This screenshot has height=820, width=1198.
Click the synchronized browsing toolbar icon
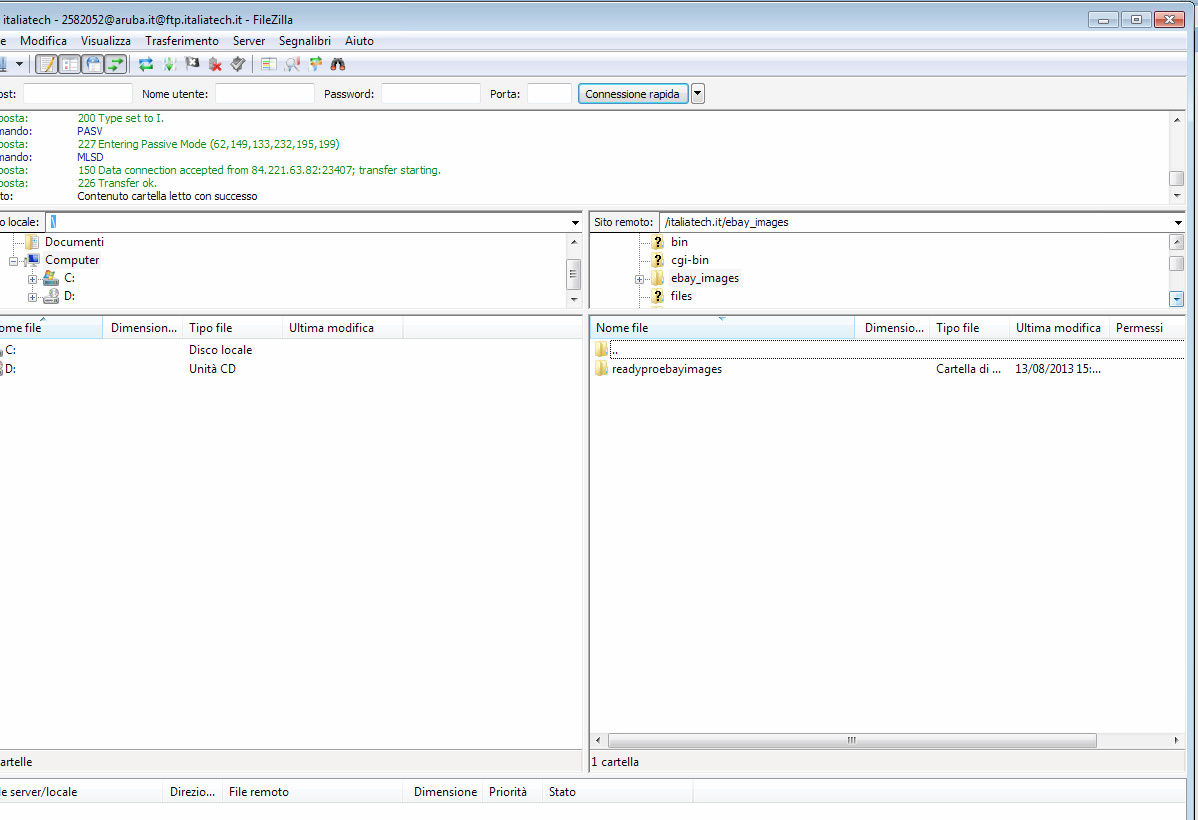tap(316, 65)
